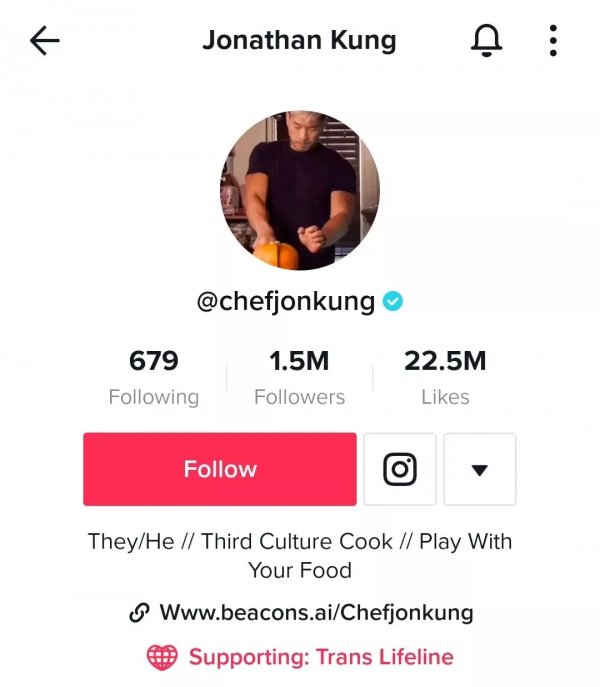Expand suggested accounts dropdown arrow
600x687 pixels.
pos(479,469)
